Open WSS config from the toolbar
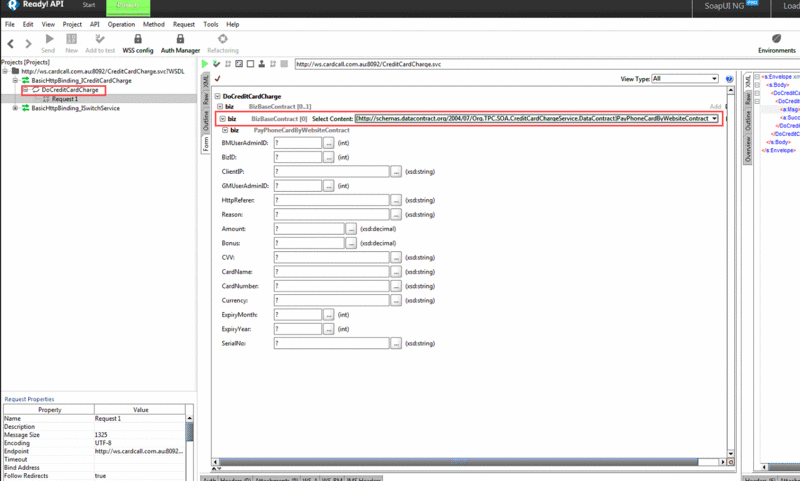Viewport: 800px width, 481px height. pyautogui.click(x=137, y=40)
